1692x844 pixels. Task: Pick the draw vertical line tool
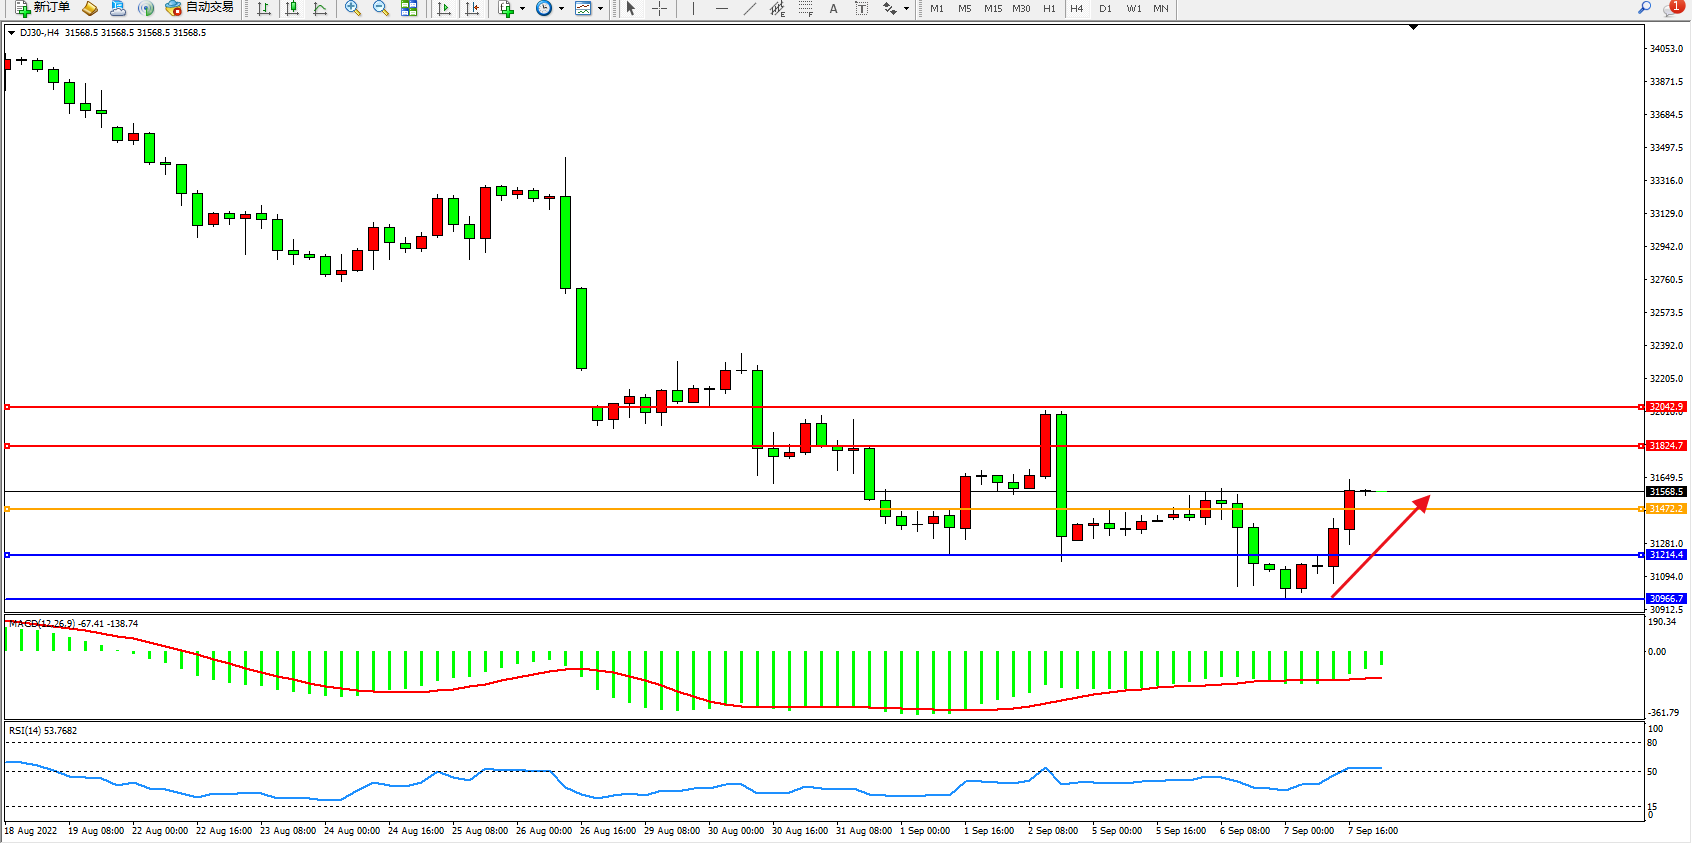pyautogui.click(x=693, y=8)
